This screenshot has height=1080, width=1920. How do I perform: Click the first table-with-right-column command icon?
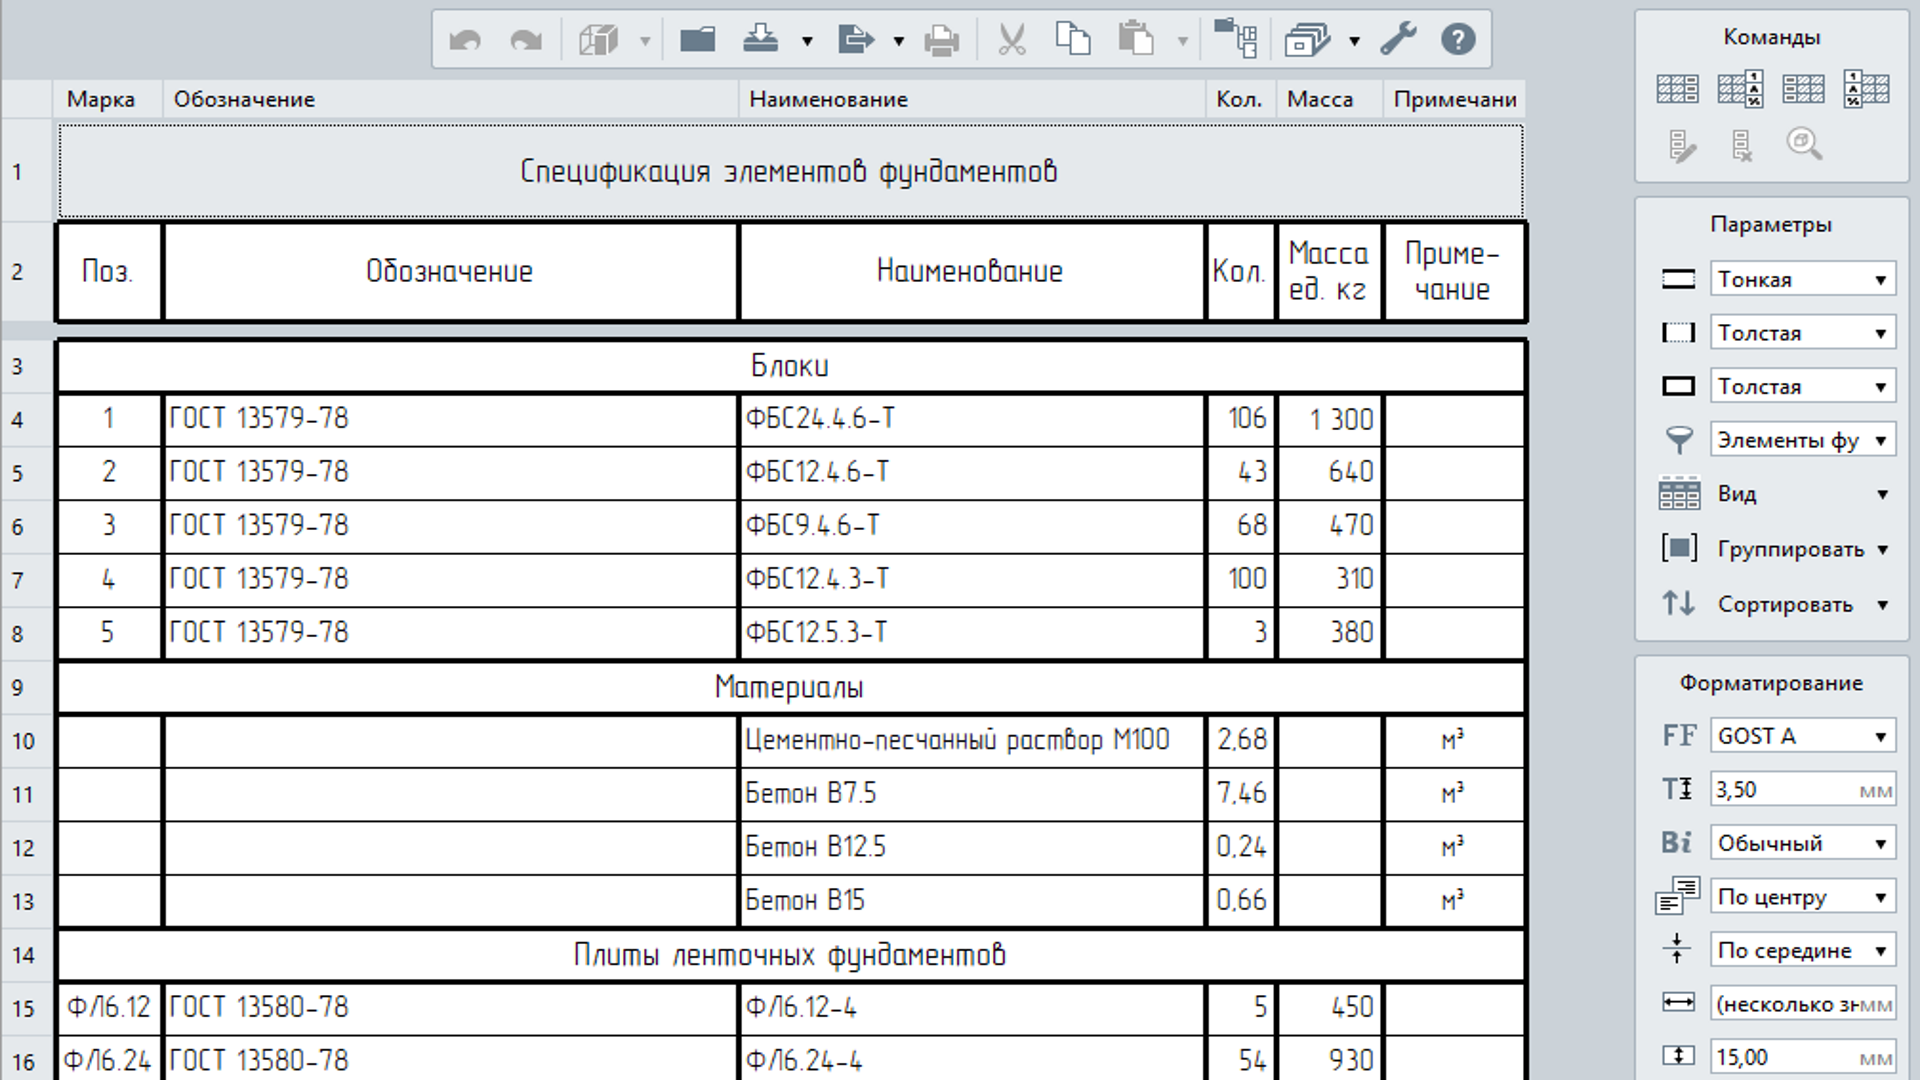[x=1677, y=89]
